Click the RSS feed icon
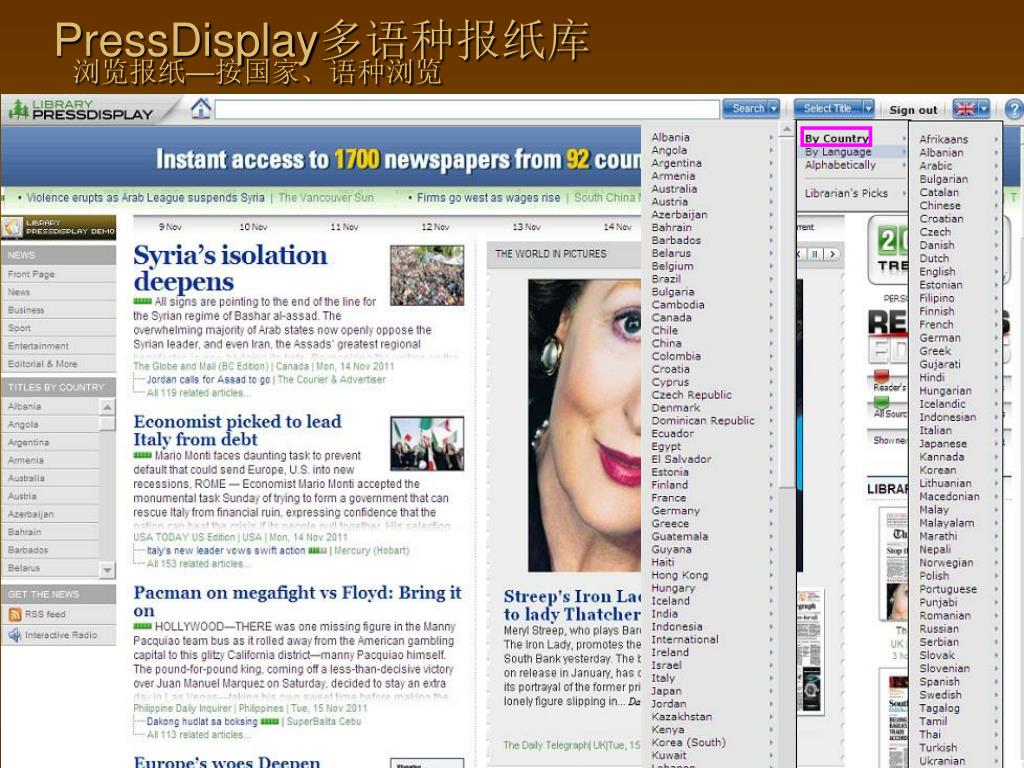 click(x=14, y=615)
